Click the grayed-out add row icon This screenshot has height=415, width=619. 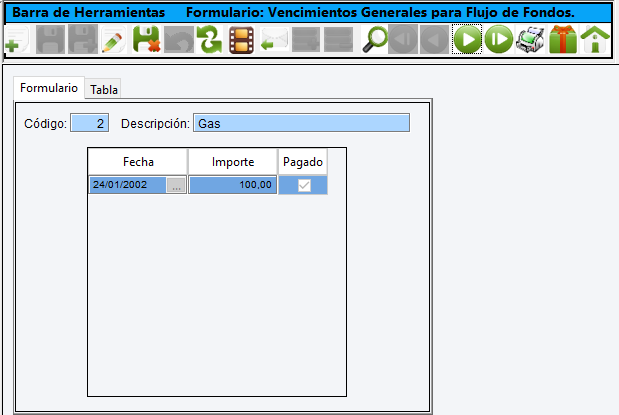point(306,39)
